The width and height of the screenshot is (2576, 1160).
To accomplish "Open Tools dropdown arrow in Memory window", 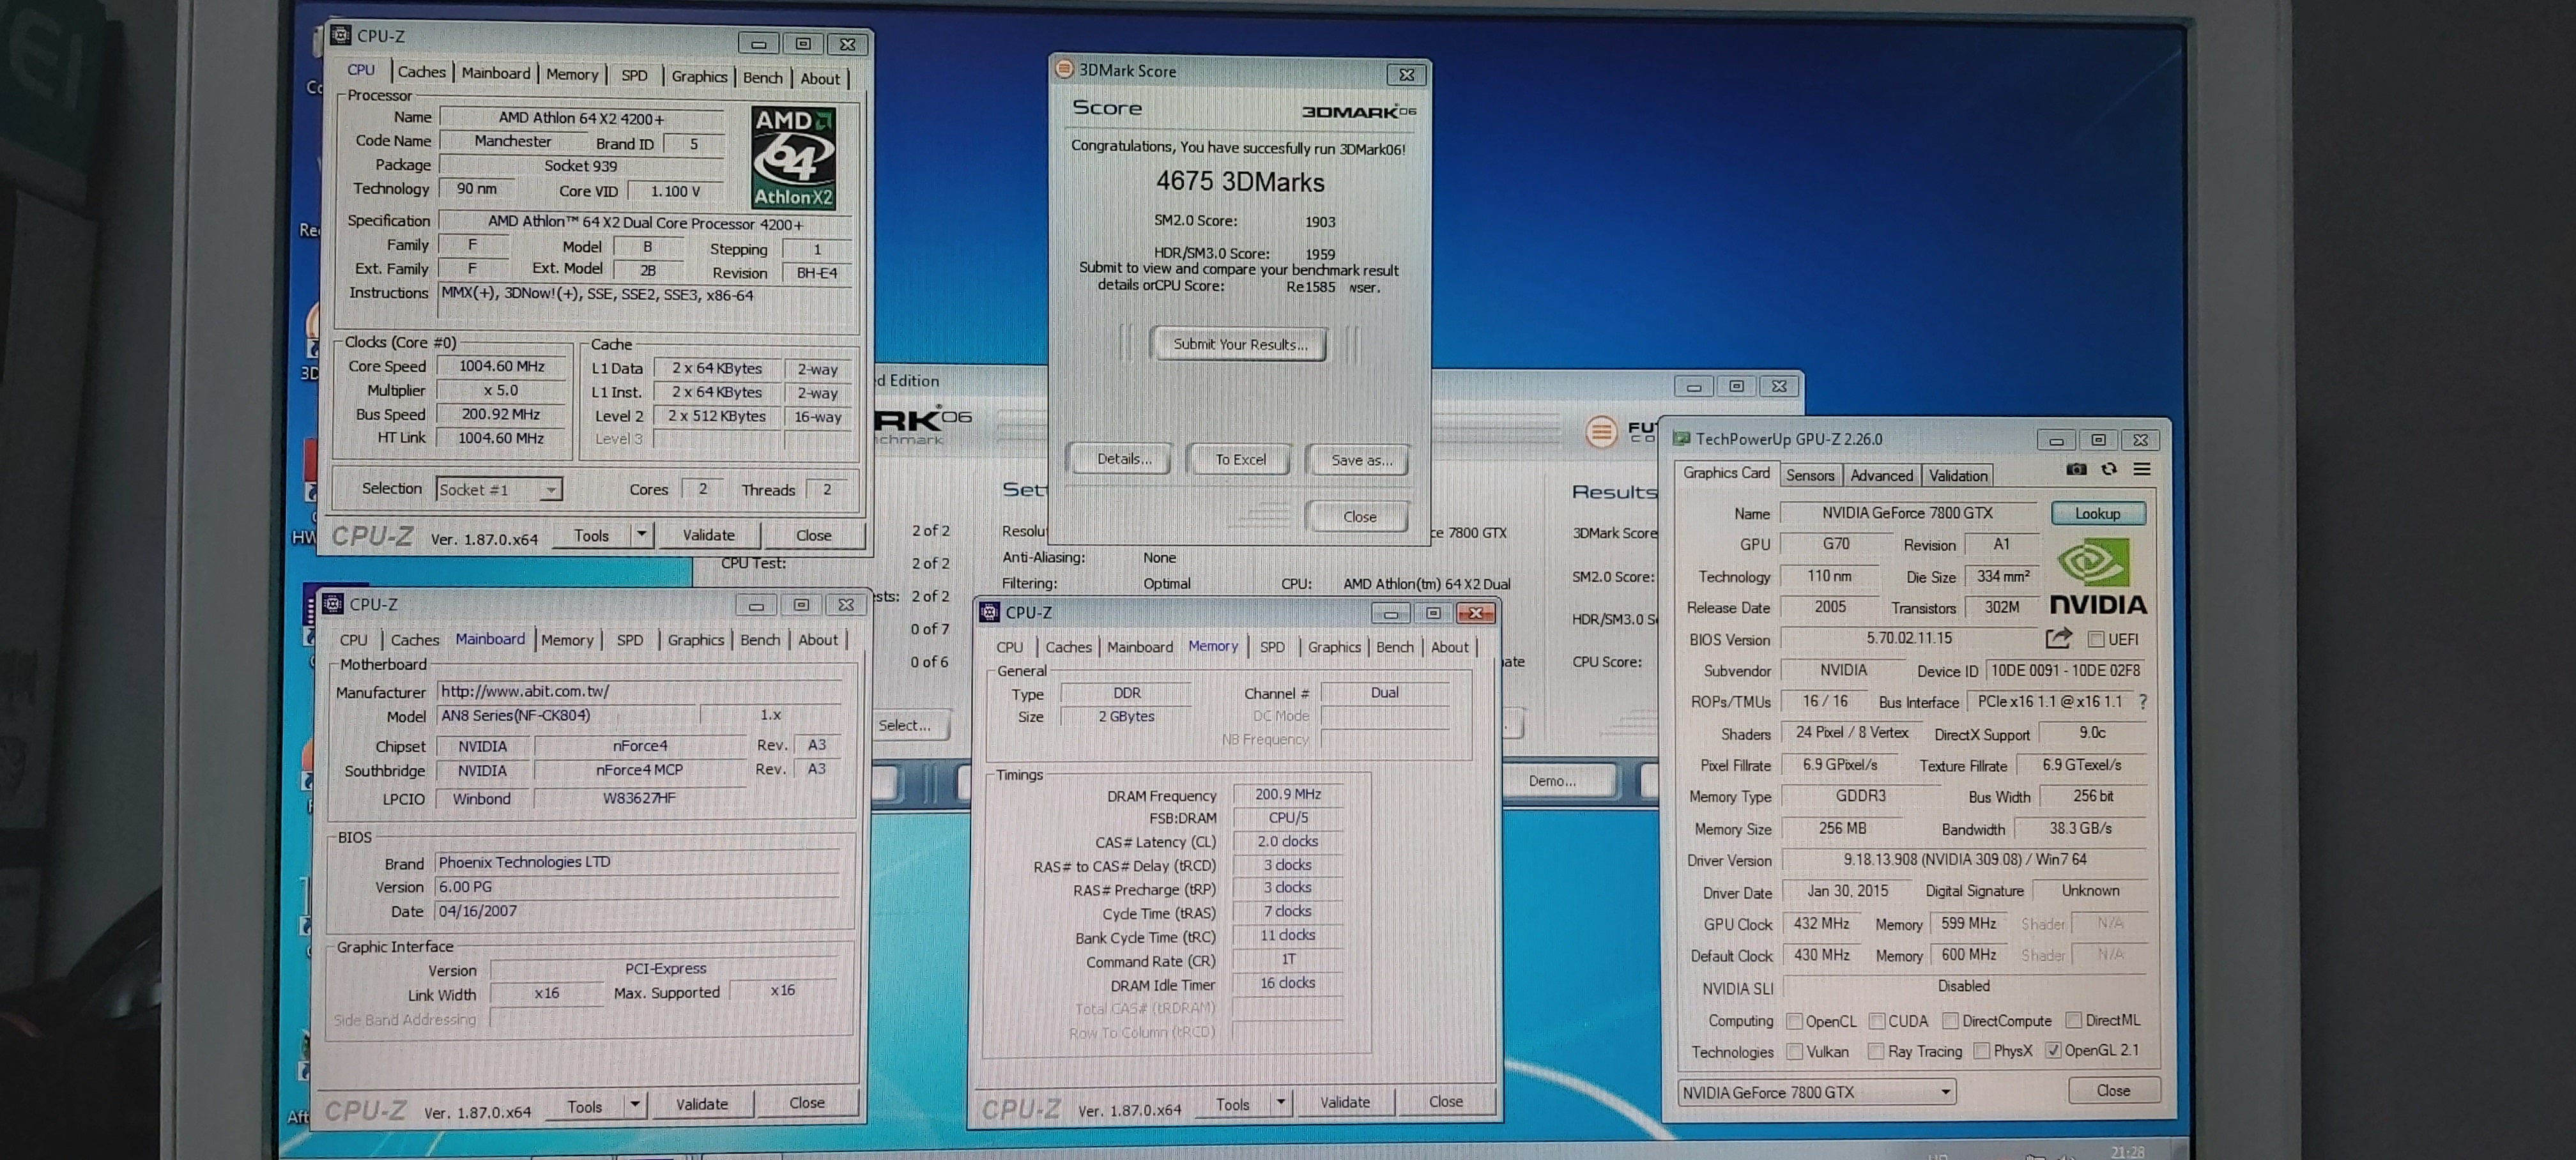I will click(1280, 1103).
